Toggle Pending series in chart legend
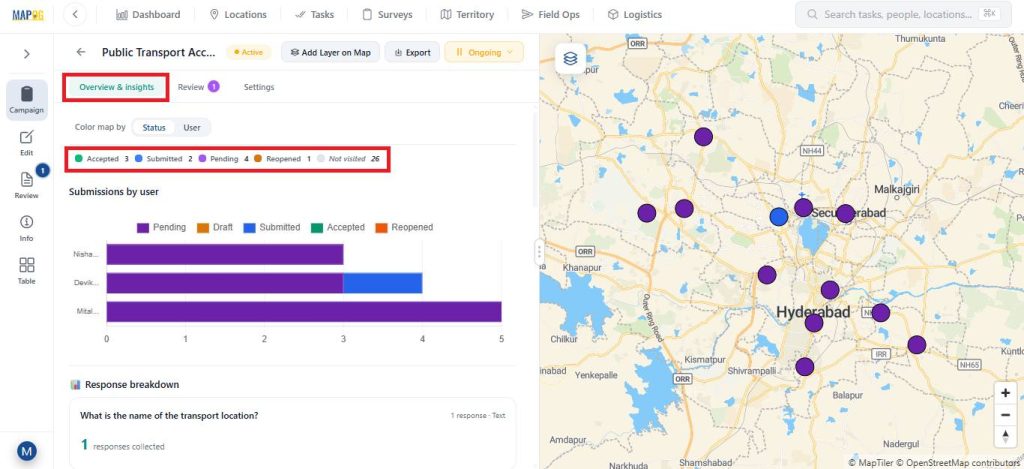Viewport: 1024px width, 469px height. pyautogui.click(x=161, y=227)
